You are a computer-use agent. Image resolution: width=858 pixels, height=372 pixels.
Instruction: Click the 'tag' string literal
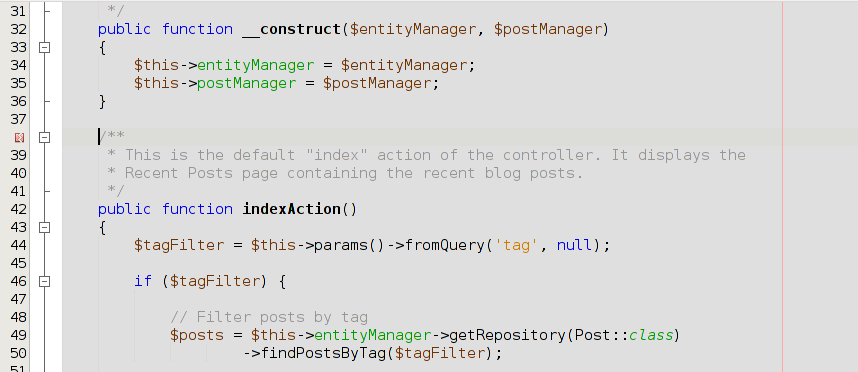(517, 245)
